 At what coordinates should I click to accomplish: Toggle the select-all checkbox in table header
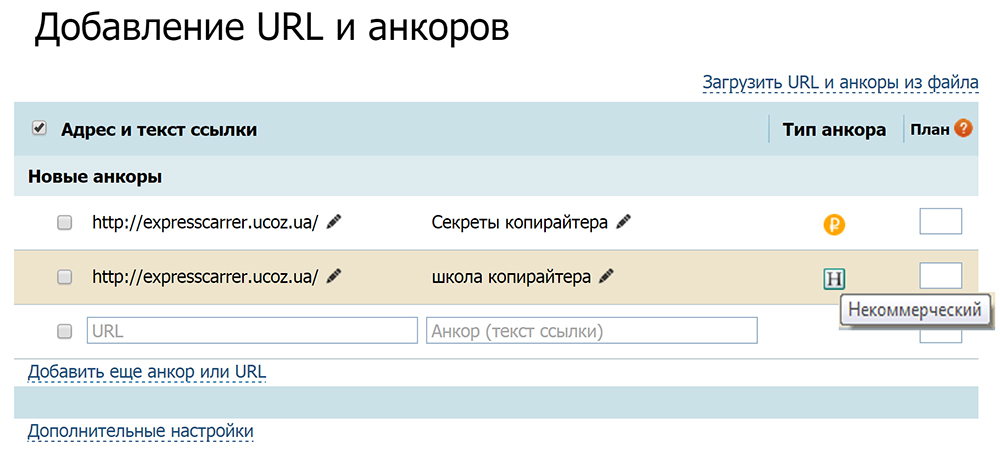[40, 128]
